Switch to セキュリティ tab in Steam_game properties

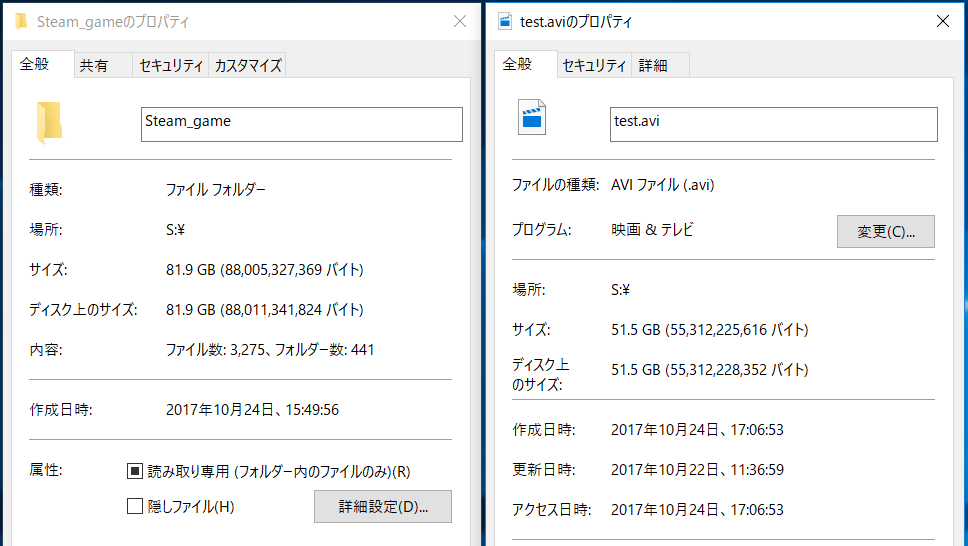coord(171,65)
